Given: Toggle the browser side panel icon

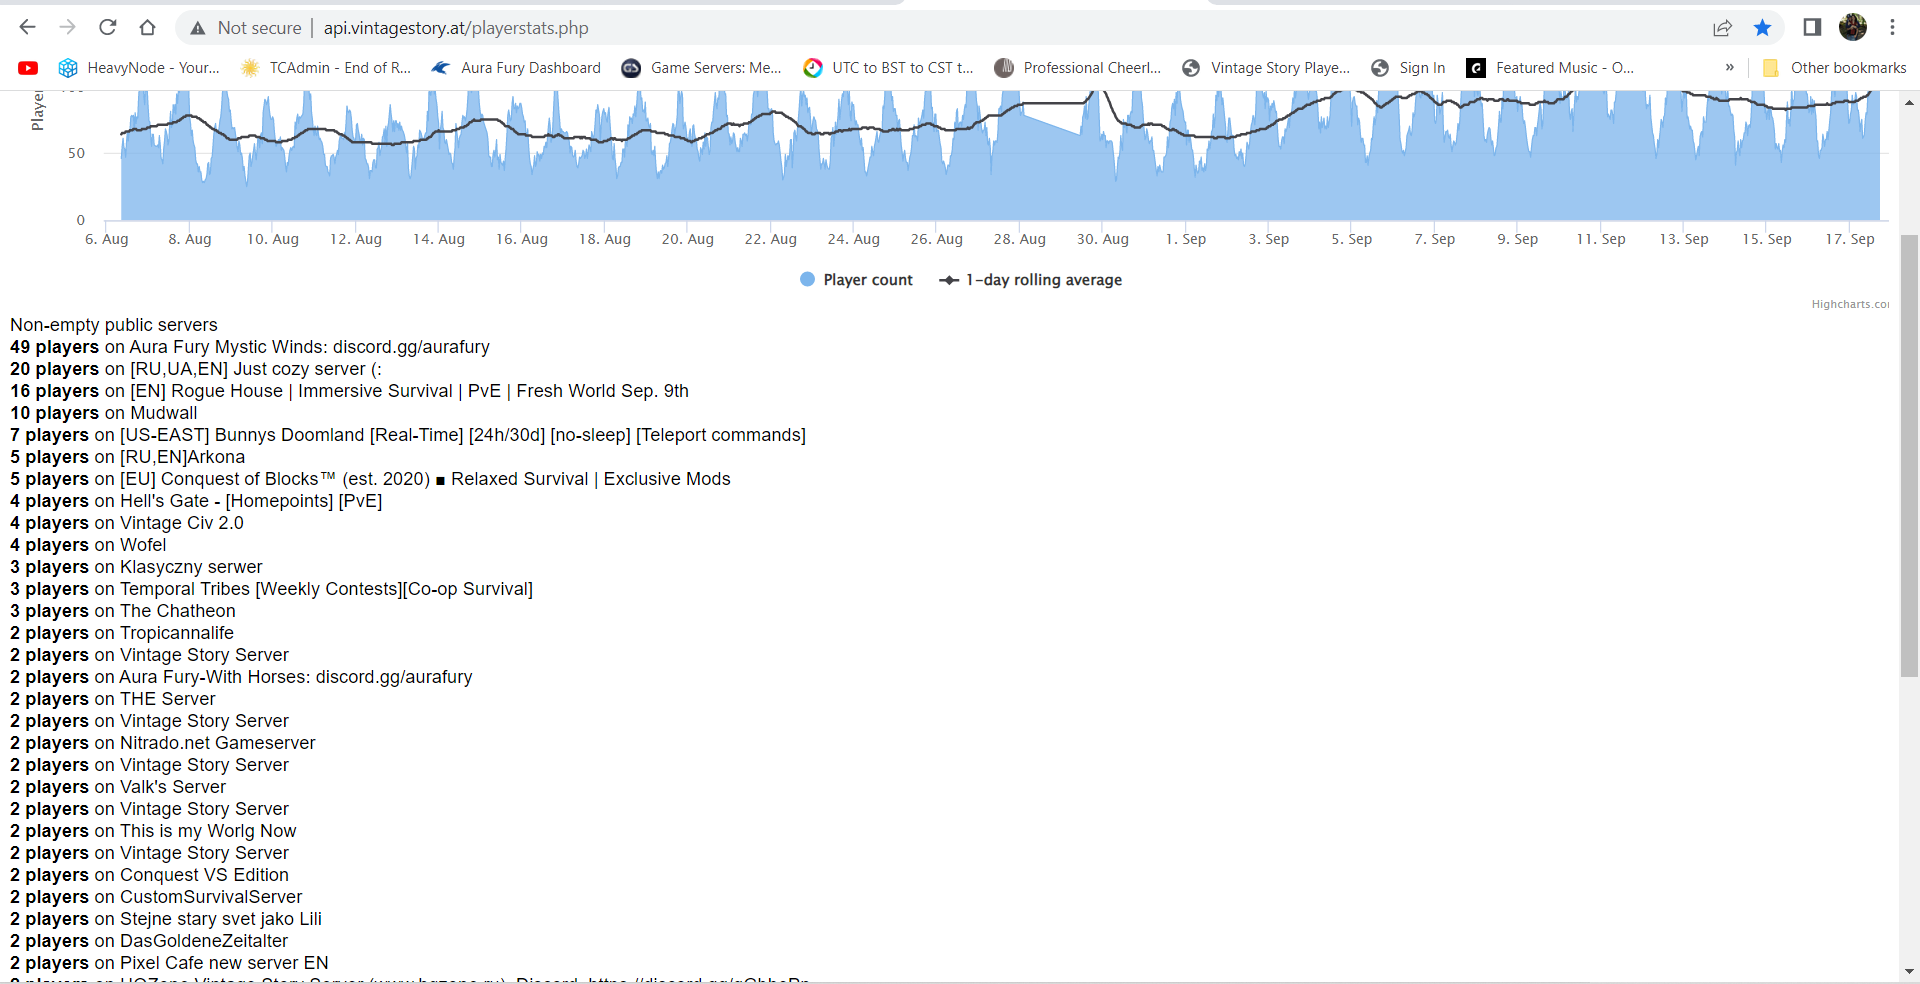Looking at the screenshot, I should [1812, 28].
